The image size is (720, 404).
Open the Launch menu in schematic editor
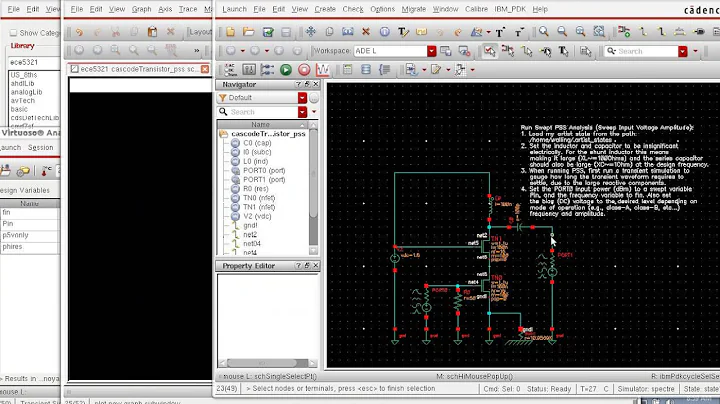234,9
